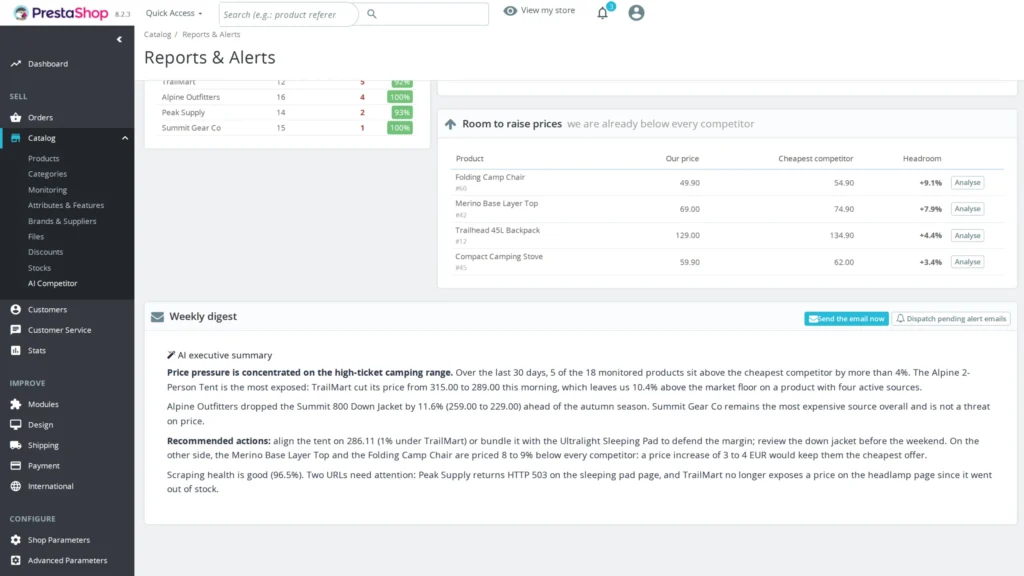
Task: Open the Stats menu
Action: (x=37, y=351)
